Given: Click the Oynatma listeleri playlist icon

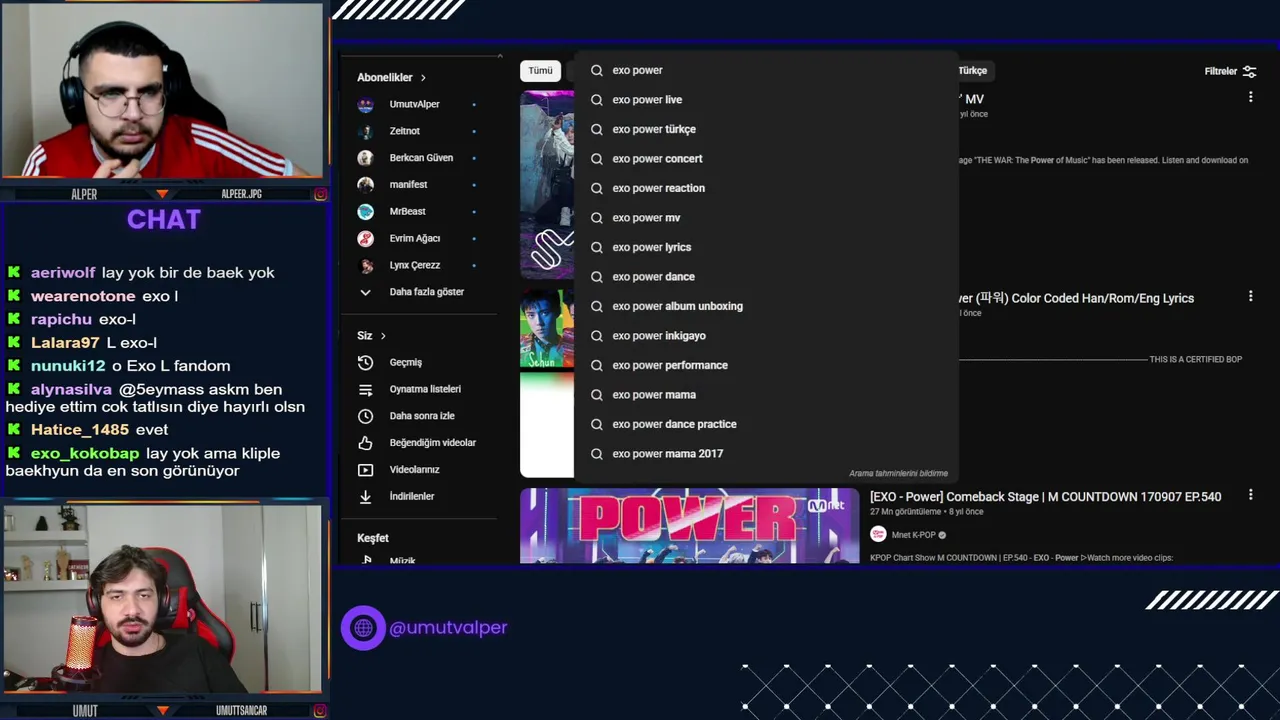Looking at the screenshot, I should (x=366, y=389).
